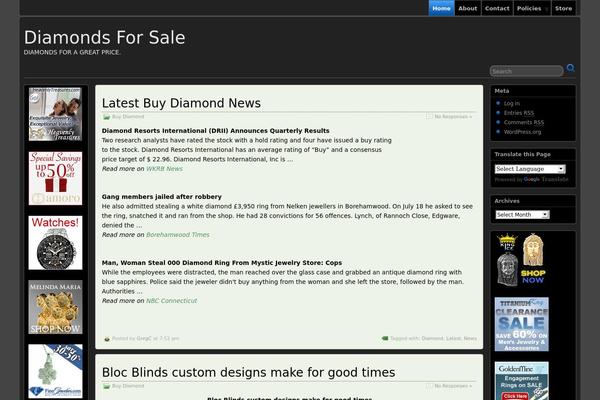Open the Comments RSS link
Screen dimensions: 600x400
523,122
